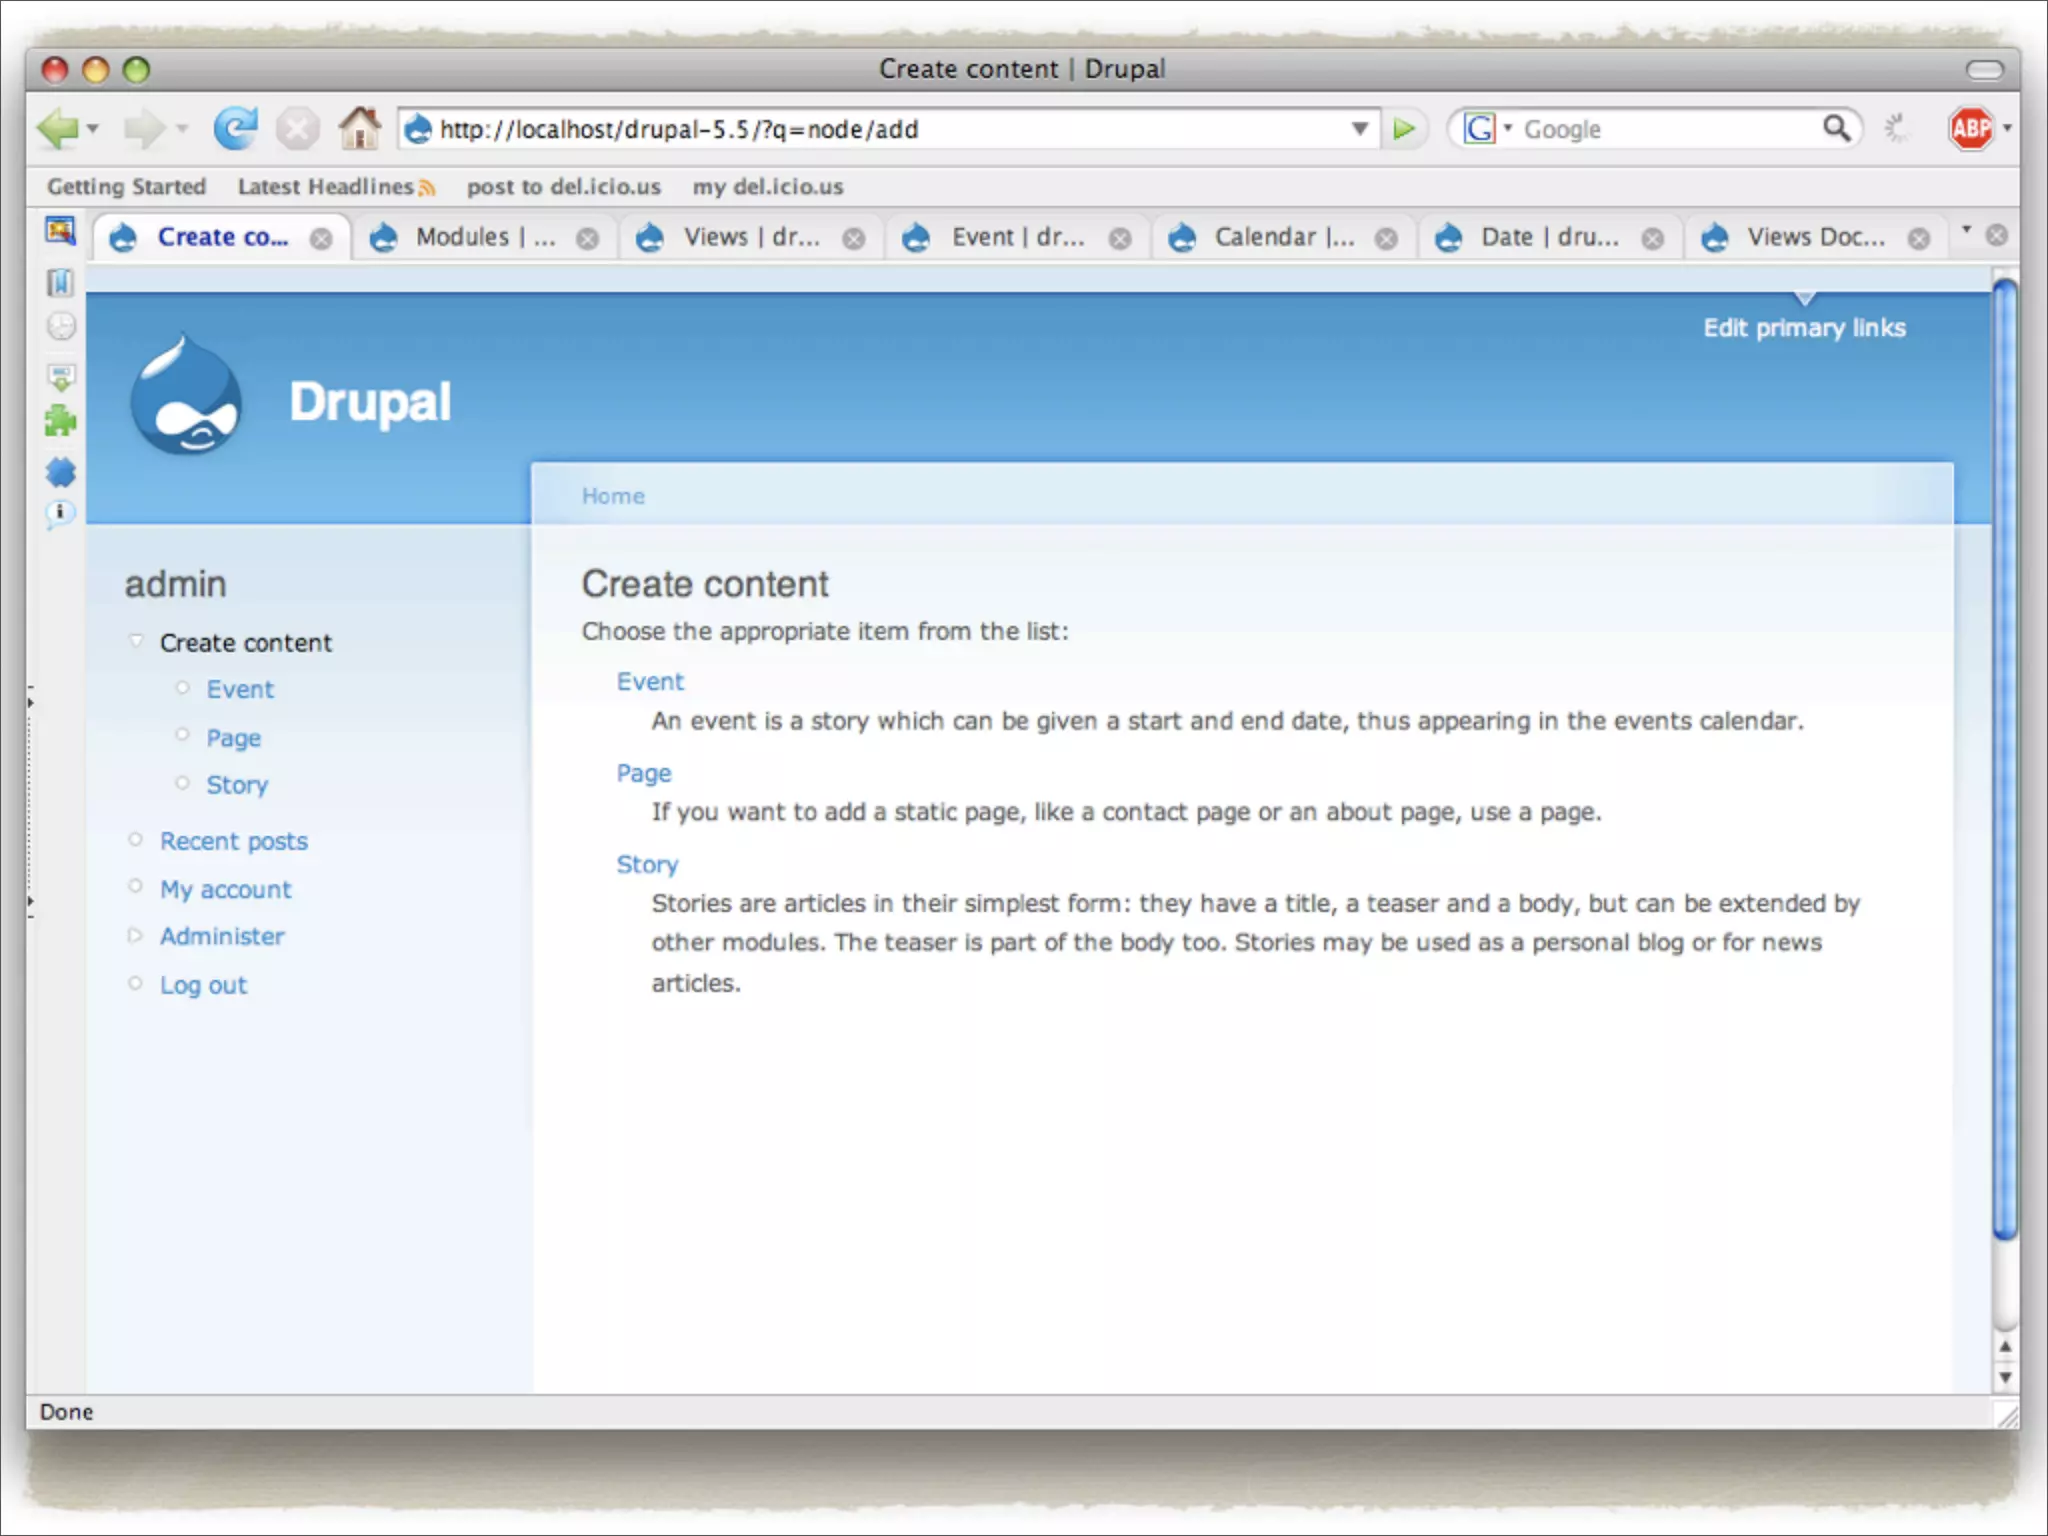Image resolution: width=2048 pixels, height=1536 pixels.
Task: Click into the URL address field
Action: pyautogui.click(x=890, y=129)
